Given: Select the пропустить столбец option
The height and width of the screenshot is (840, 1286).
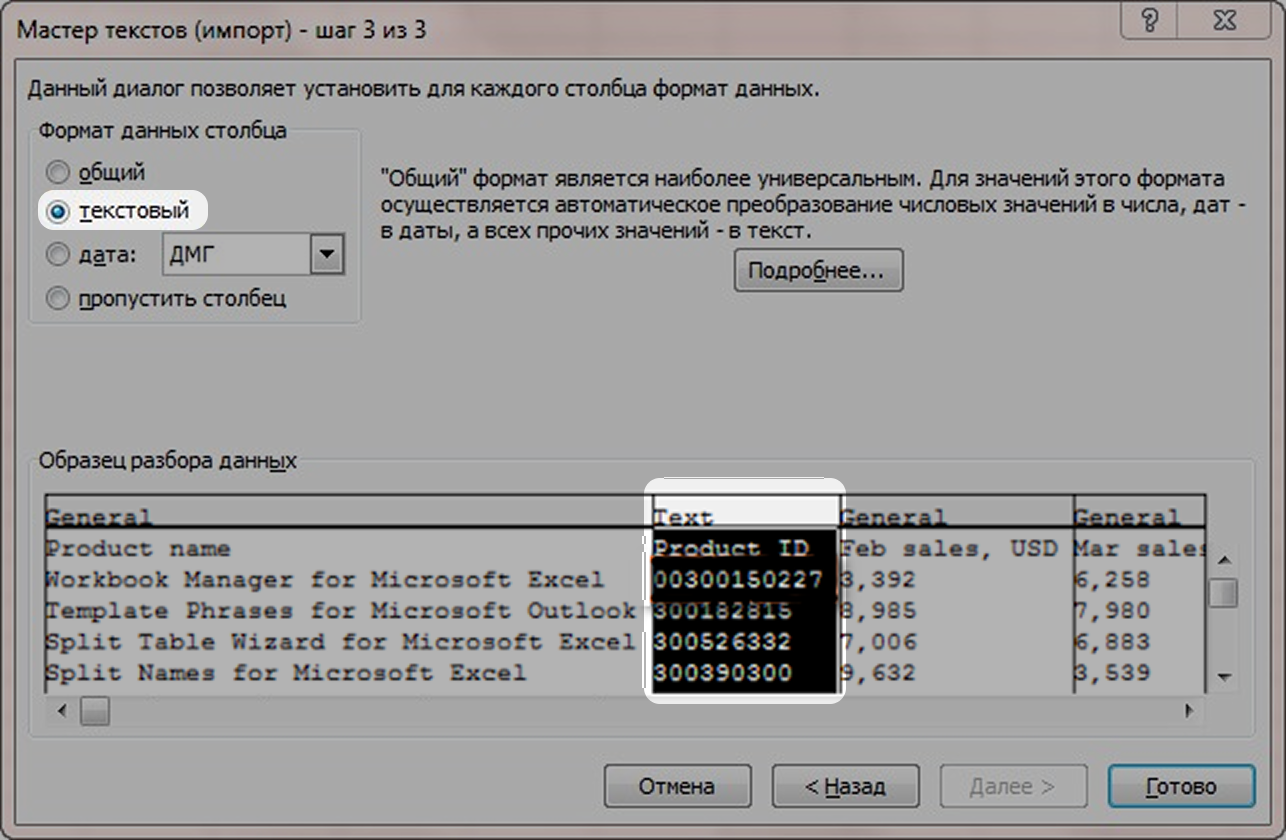Looking at the screenshot, I should pyautogui.click(x=59, y=299).
